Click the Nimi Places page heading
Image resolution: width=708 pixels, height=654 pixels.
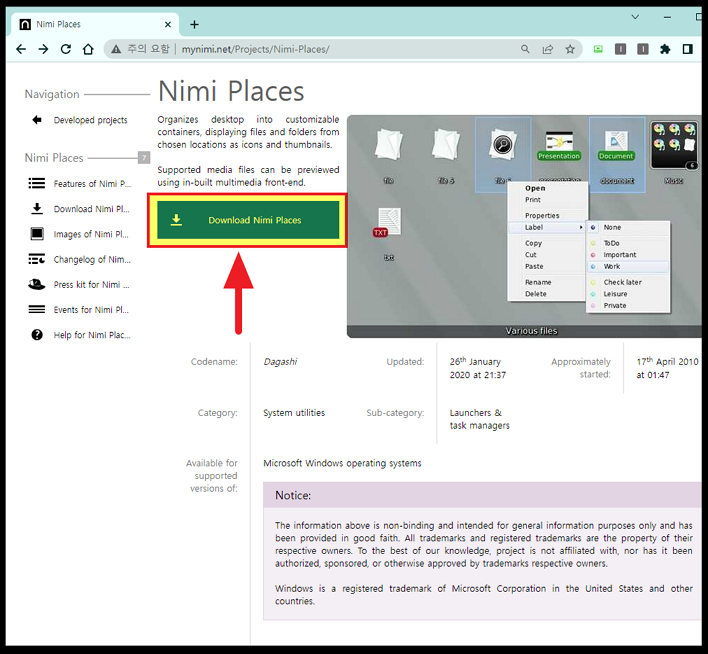coord(231,91)
